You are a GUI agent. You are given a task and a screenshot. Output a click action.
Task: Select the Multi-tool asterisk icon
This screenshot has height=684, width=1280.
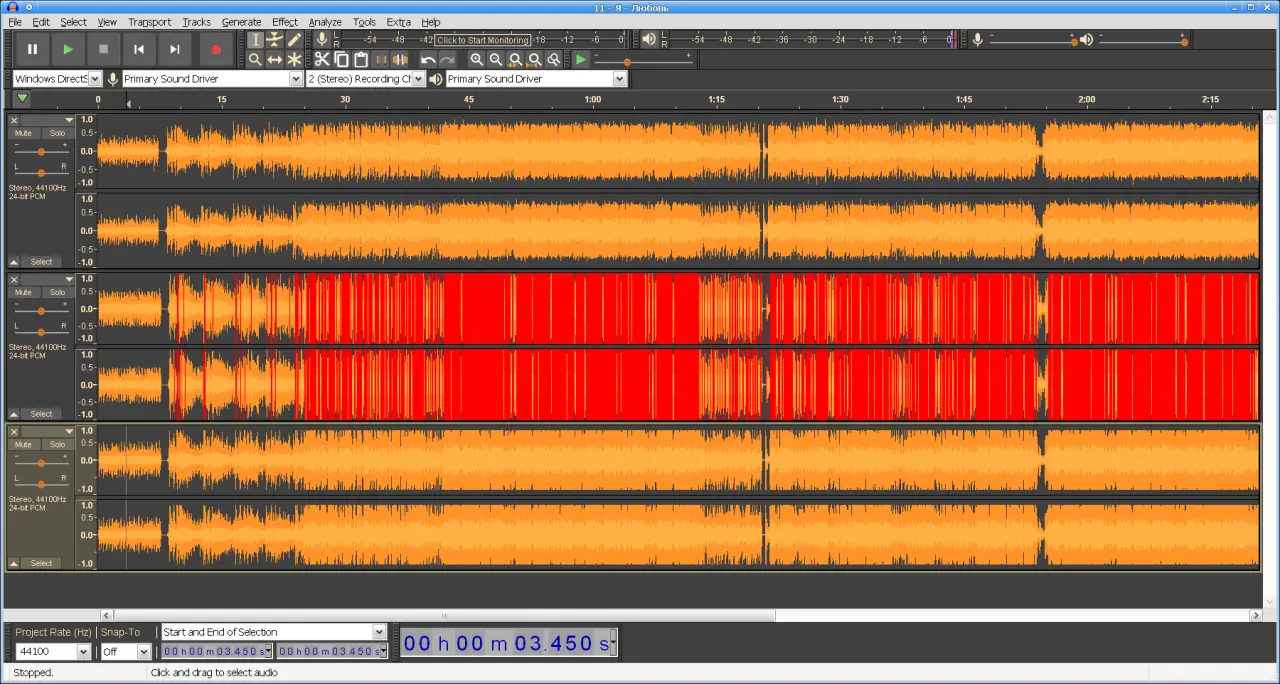(x=294, y=59)
